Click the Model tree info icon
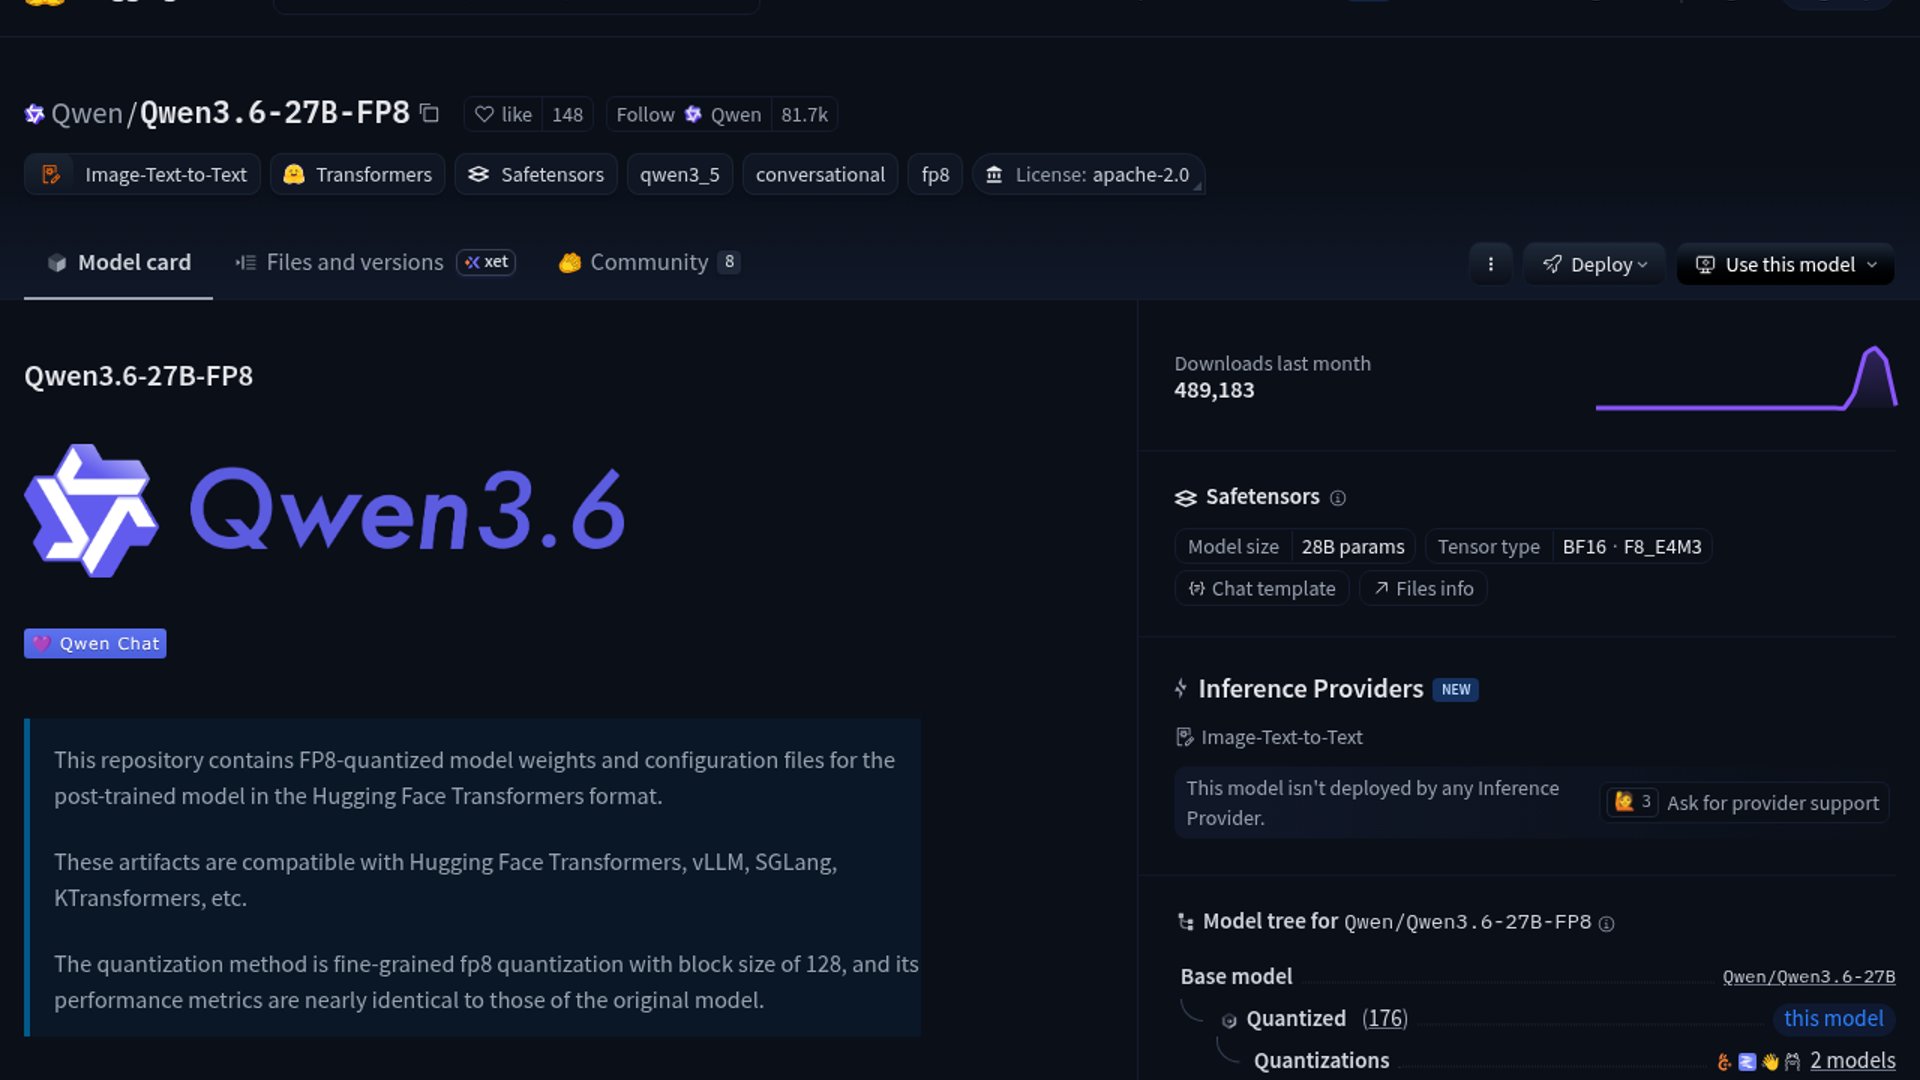The height and width of the screenshot is (1080, 1920). click(x=1606, y=924)
